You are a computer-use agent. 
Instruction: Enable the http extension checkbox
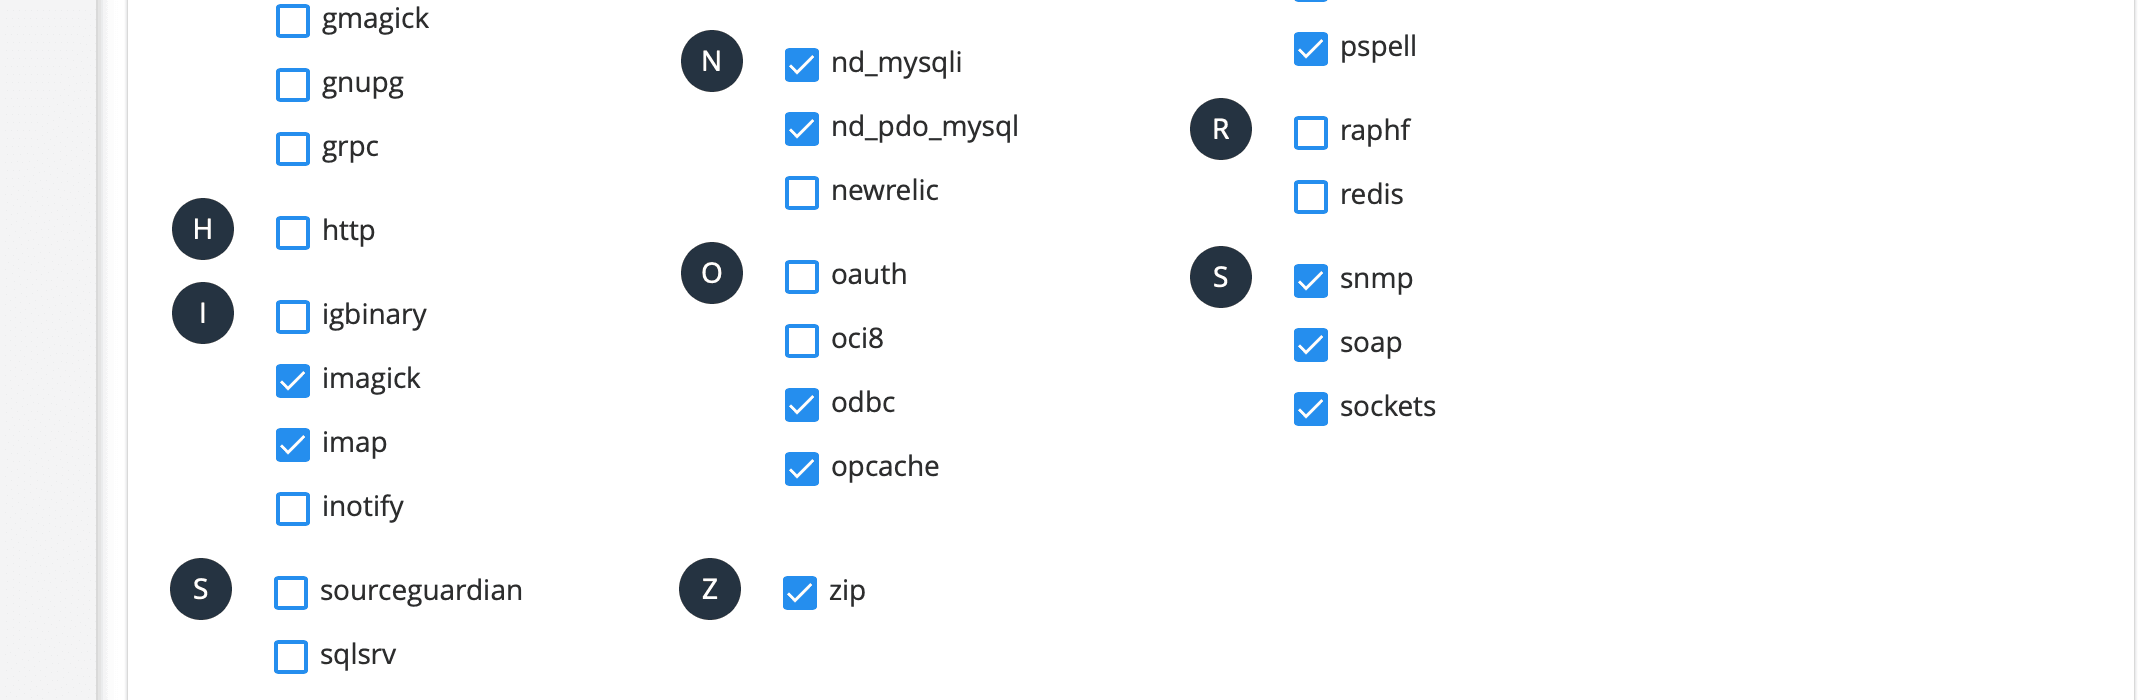(293, 233)
